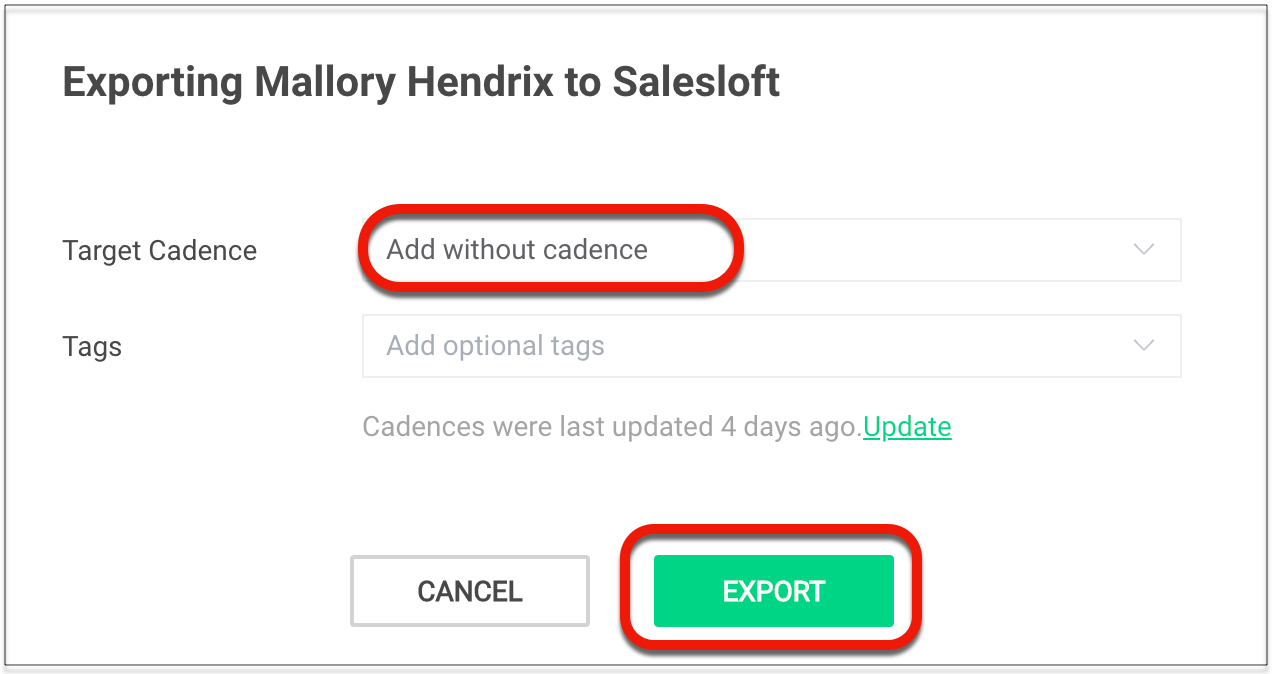Screen dimensions: 1274x674
Task: Click the 'Target Cadence' field label
Action: (160, 250)
